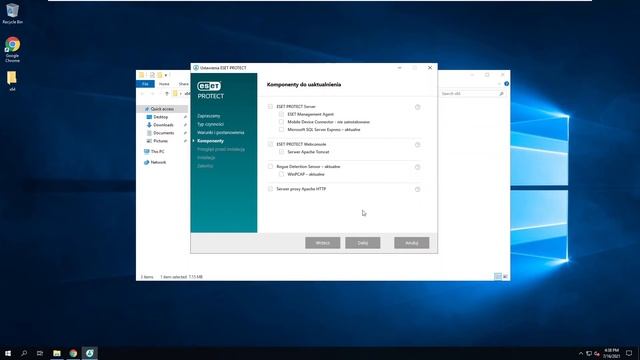Open Task View from the taskbar

click(40, 353)
